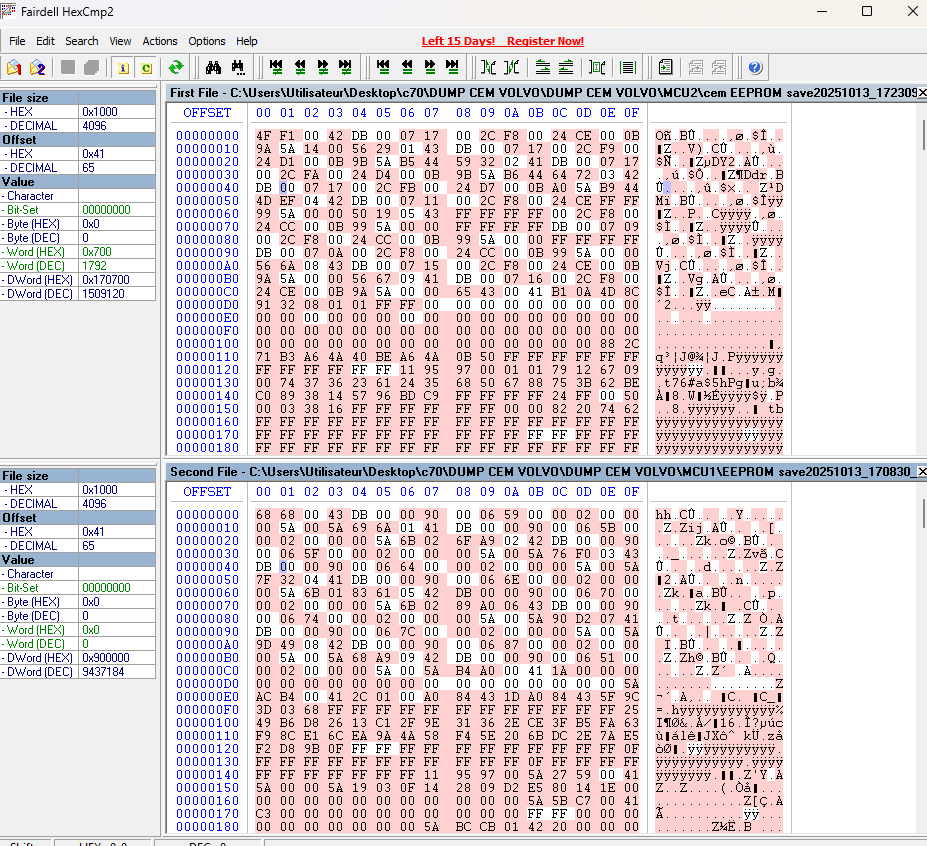Image resolution: width=927 pixels, height=846 pixels.
Task: Jump to last difference arrow icon
Action: 345,68
